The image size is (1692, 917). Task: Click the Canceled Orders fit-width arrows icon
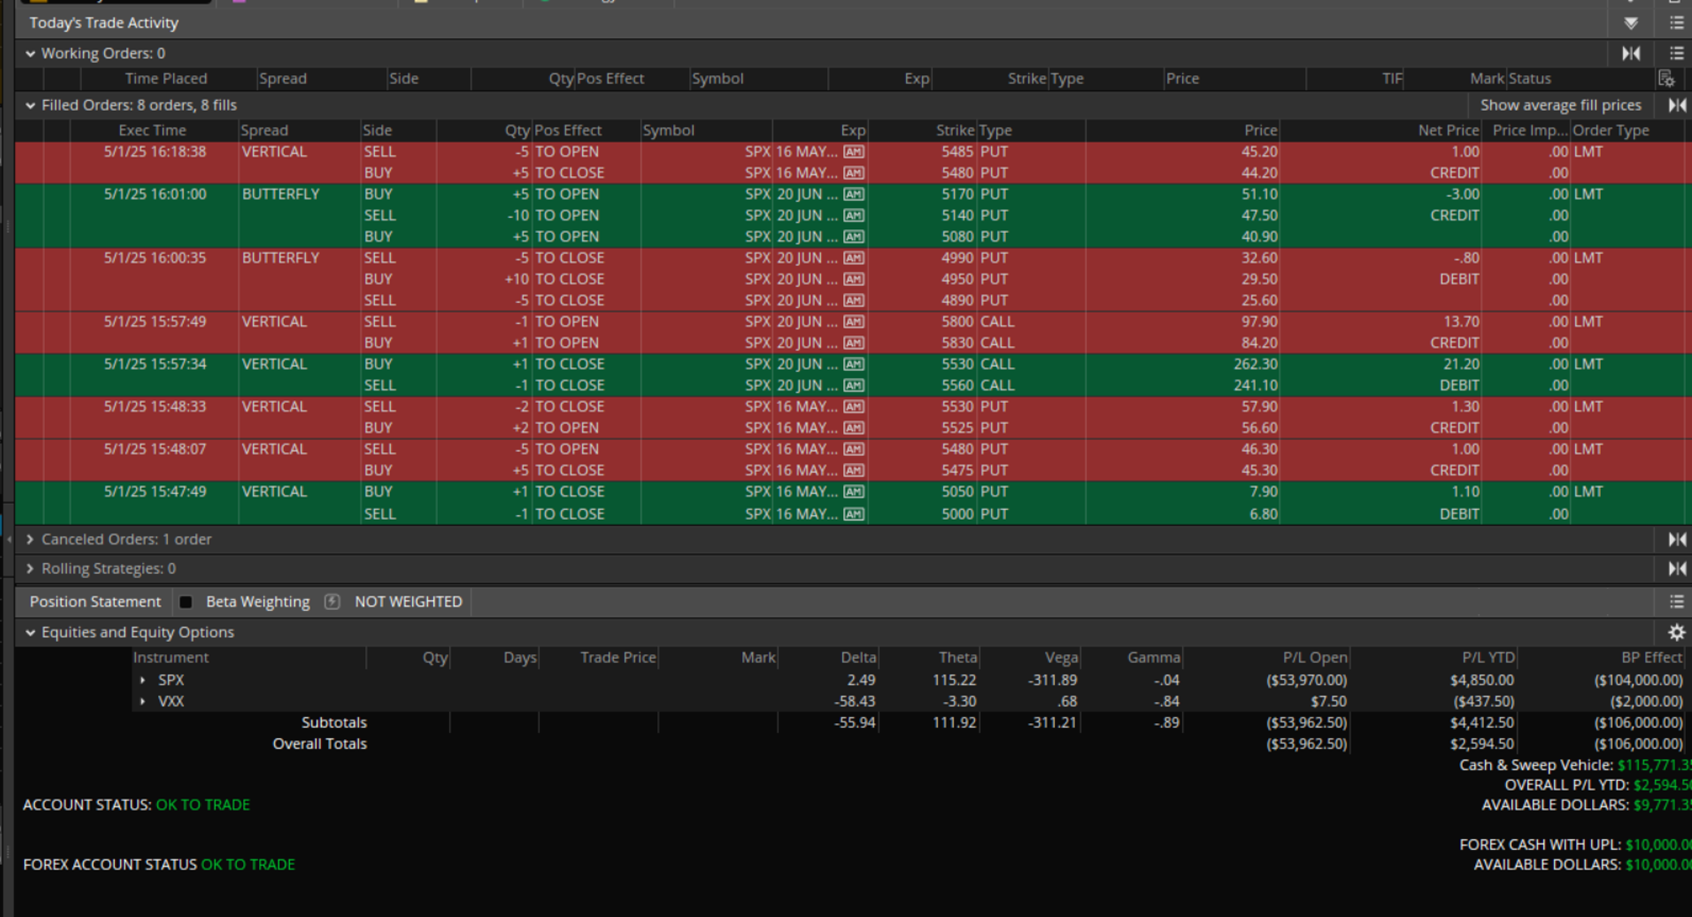(1676, 540)
